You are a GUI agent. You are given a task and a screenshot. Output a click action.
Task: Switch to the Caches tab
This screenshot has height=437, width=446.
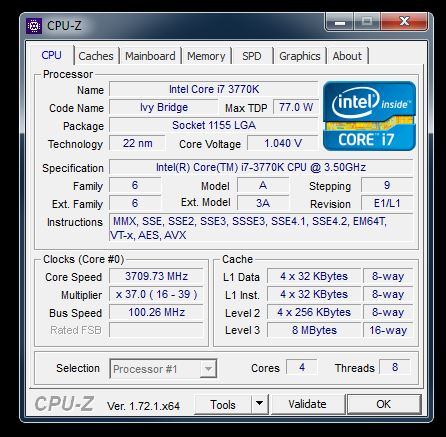(x=96, y=56)
